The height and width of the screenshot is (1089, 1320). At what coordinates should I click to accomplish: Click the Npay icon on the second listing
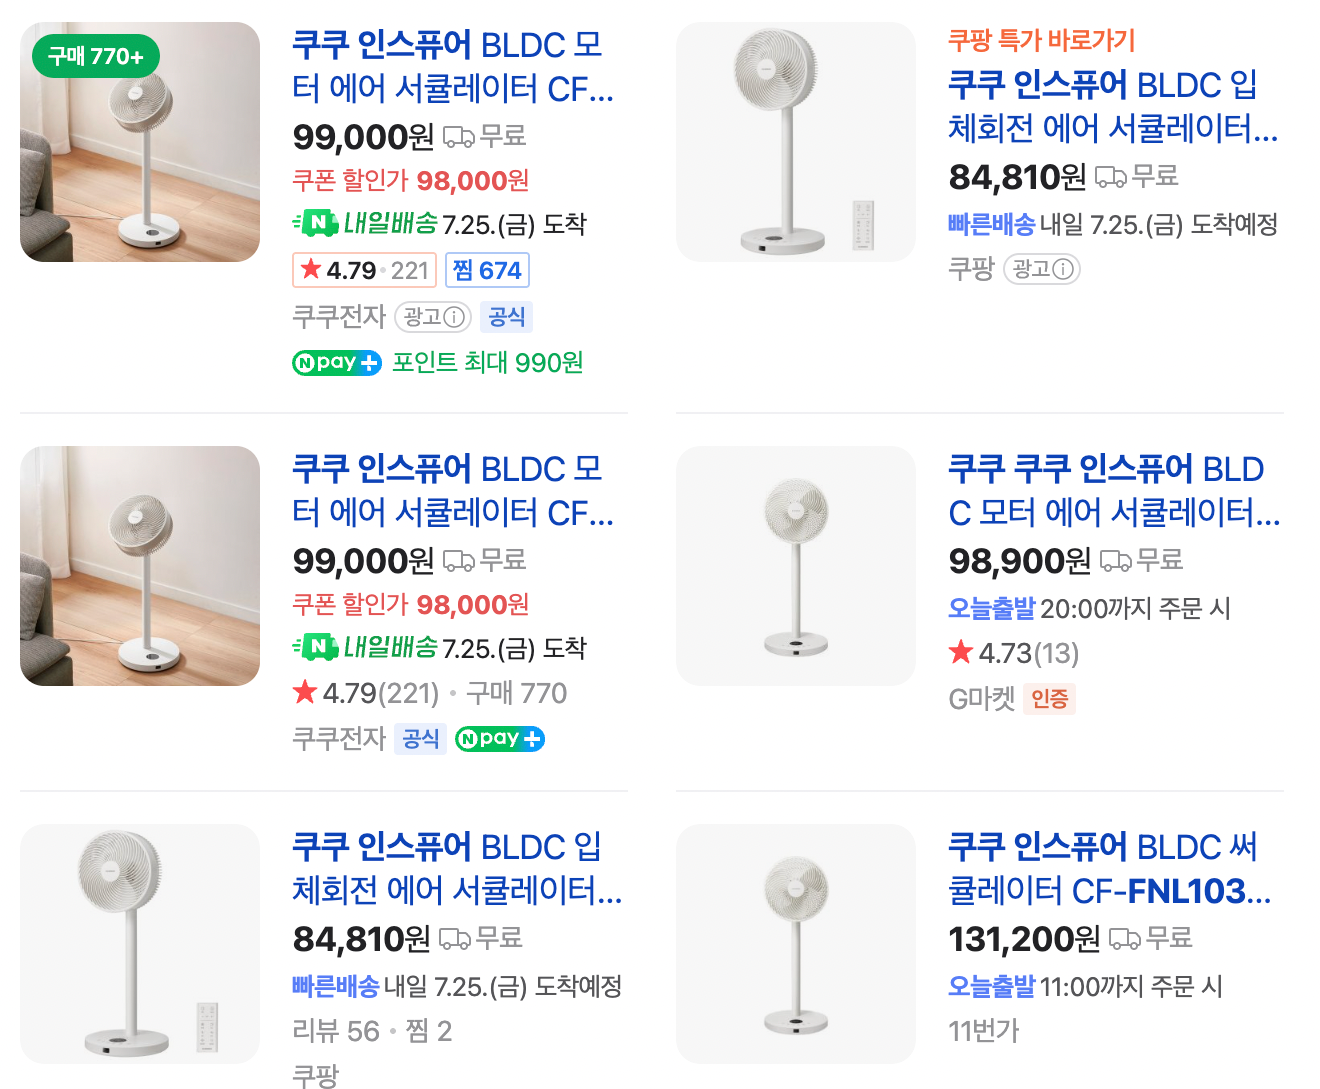pos(499,739)
